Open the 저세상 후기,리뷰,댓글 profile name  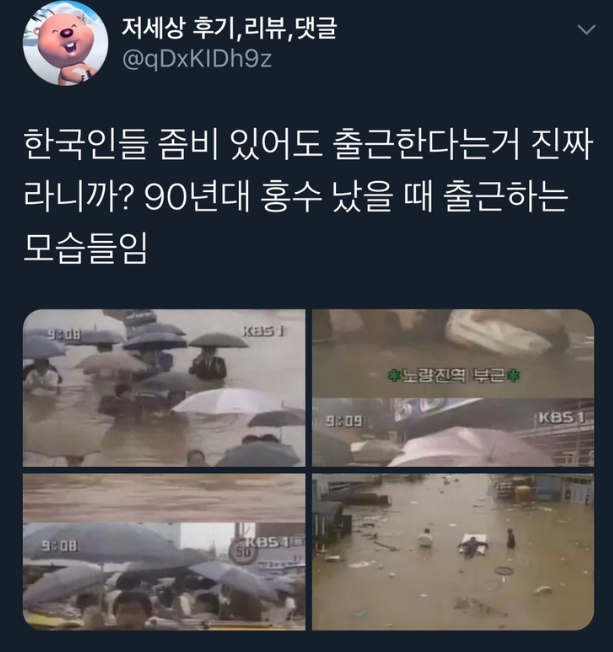[x=229, y=28]
